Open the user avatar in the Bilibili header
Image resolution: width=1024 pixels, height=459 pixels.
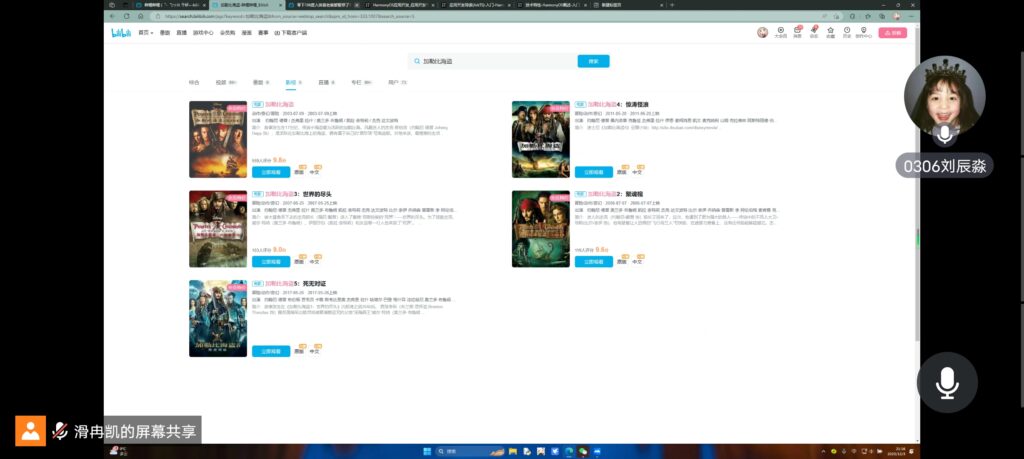762,33
